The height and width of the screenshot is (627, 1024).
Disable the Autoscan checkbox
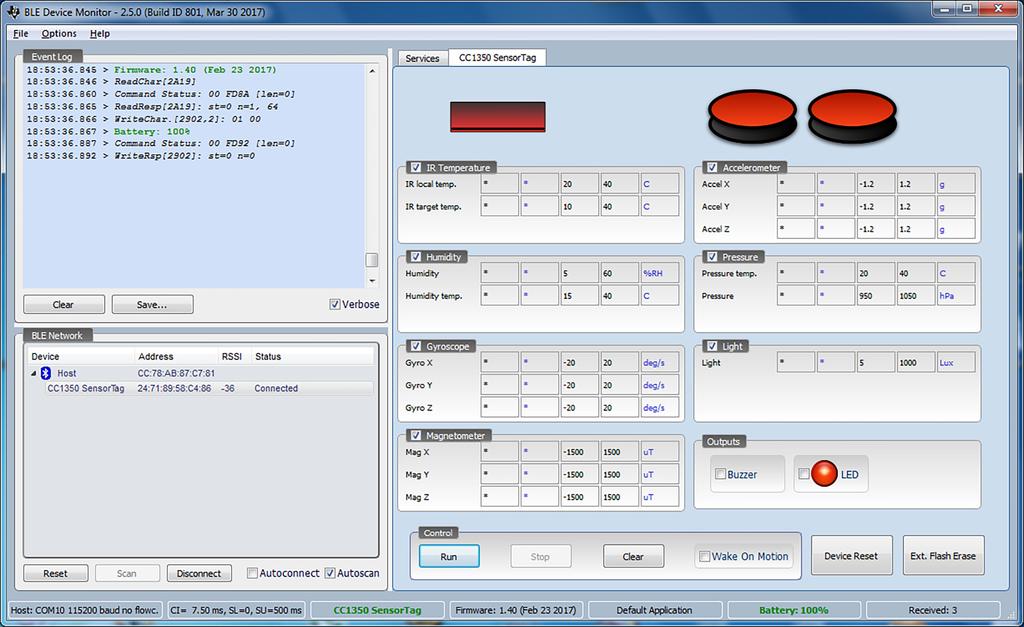tap(330, 573)
